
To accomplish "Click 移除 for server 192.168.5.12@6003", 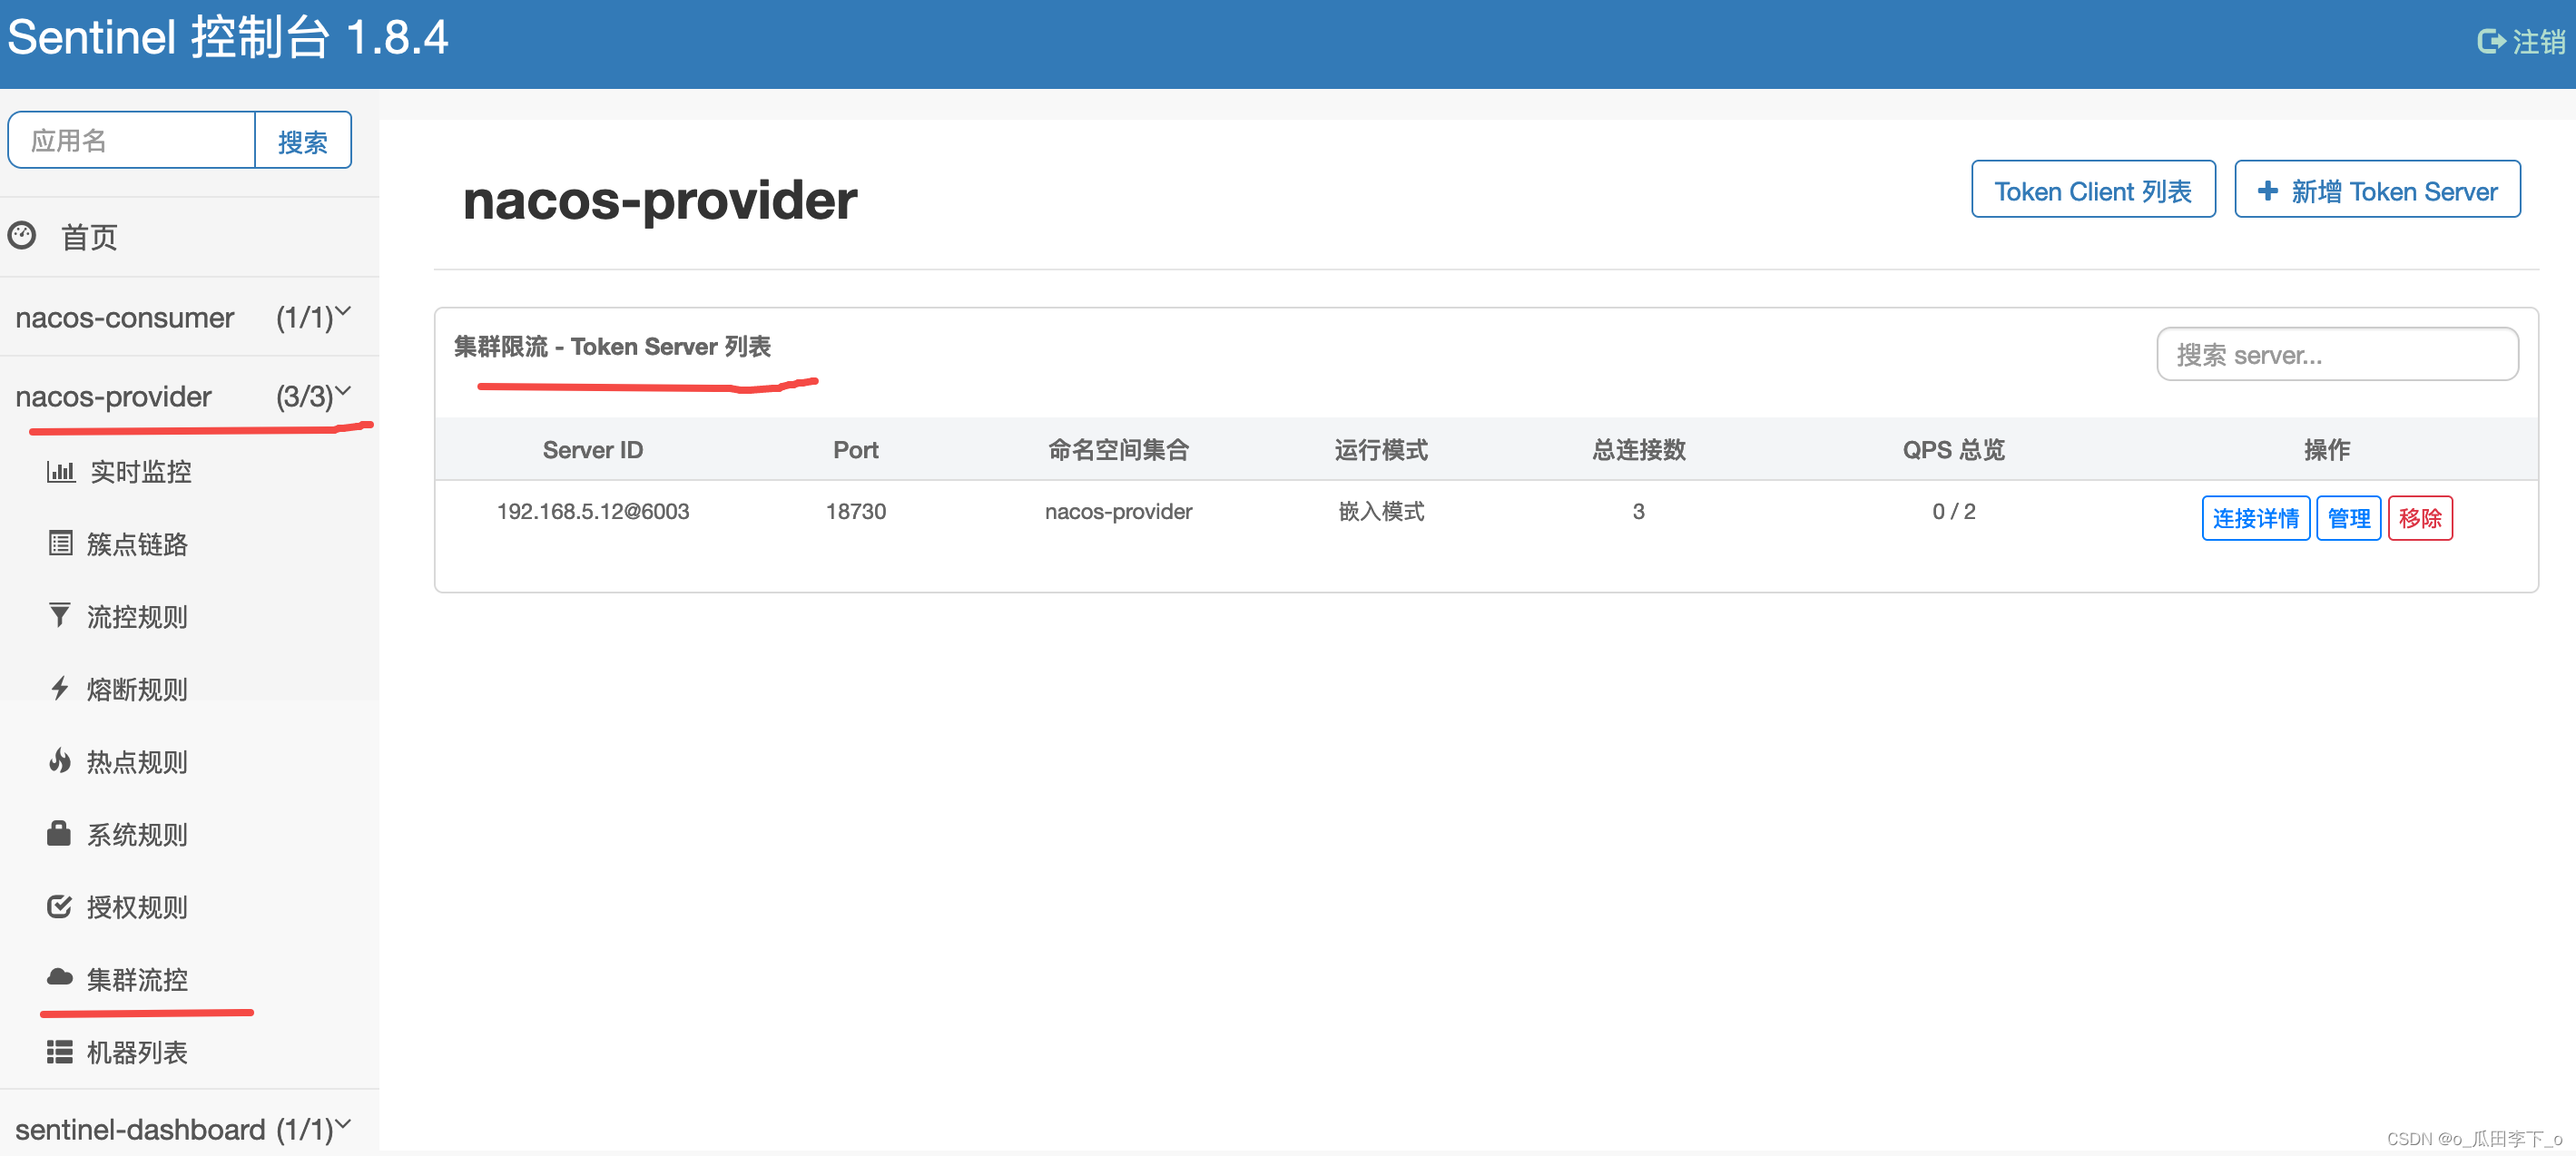I will pos(2419,518).
